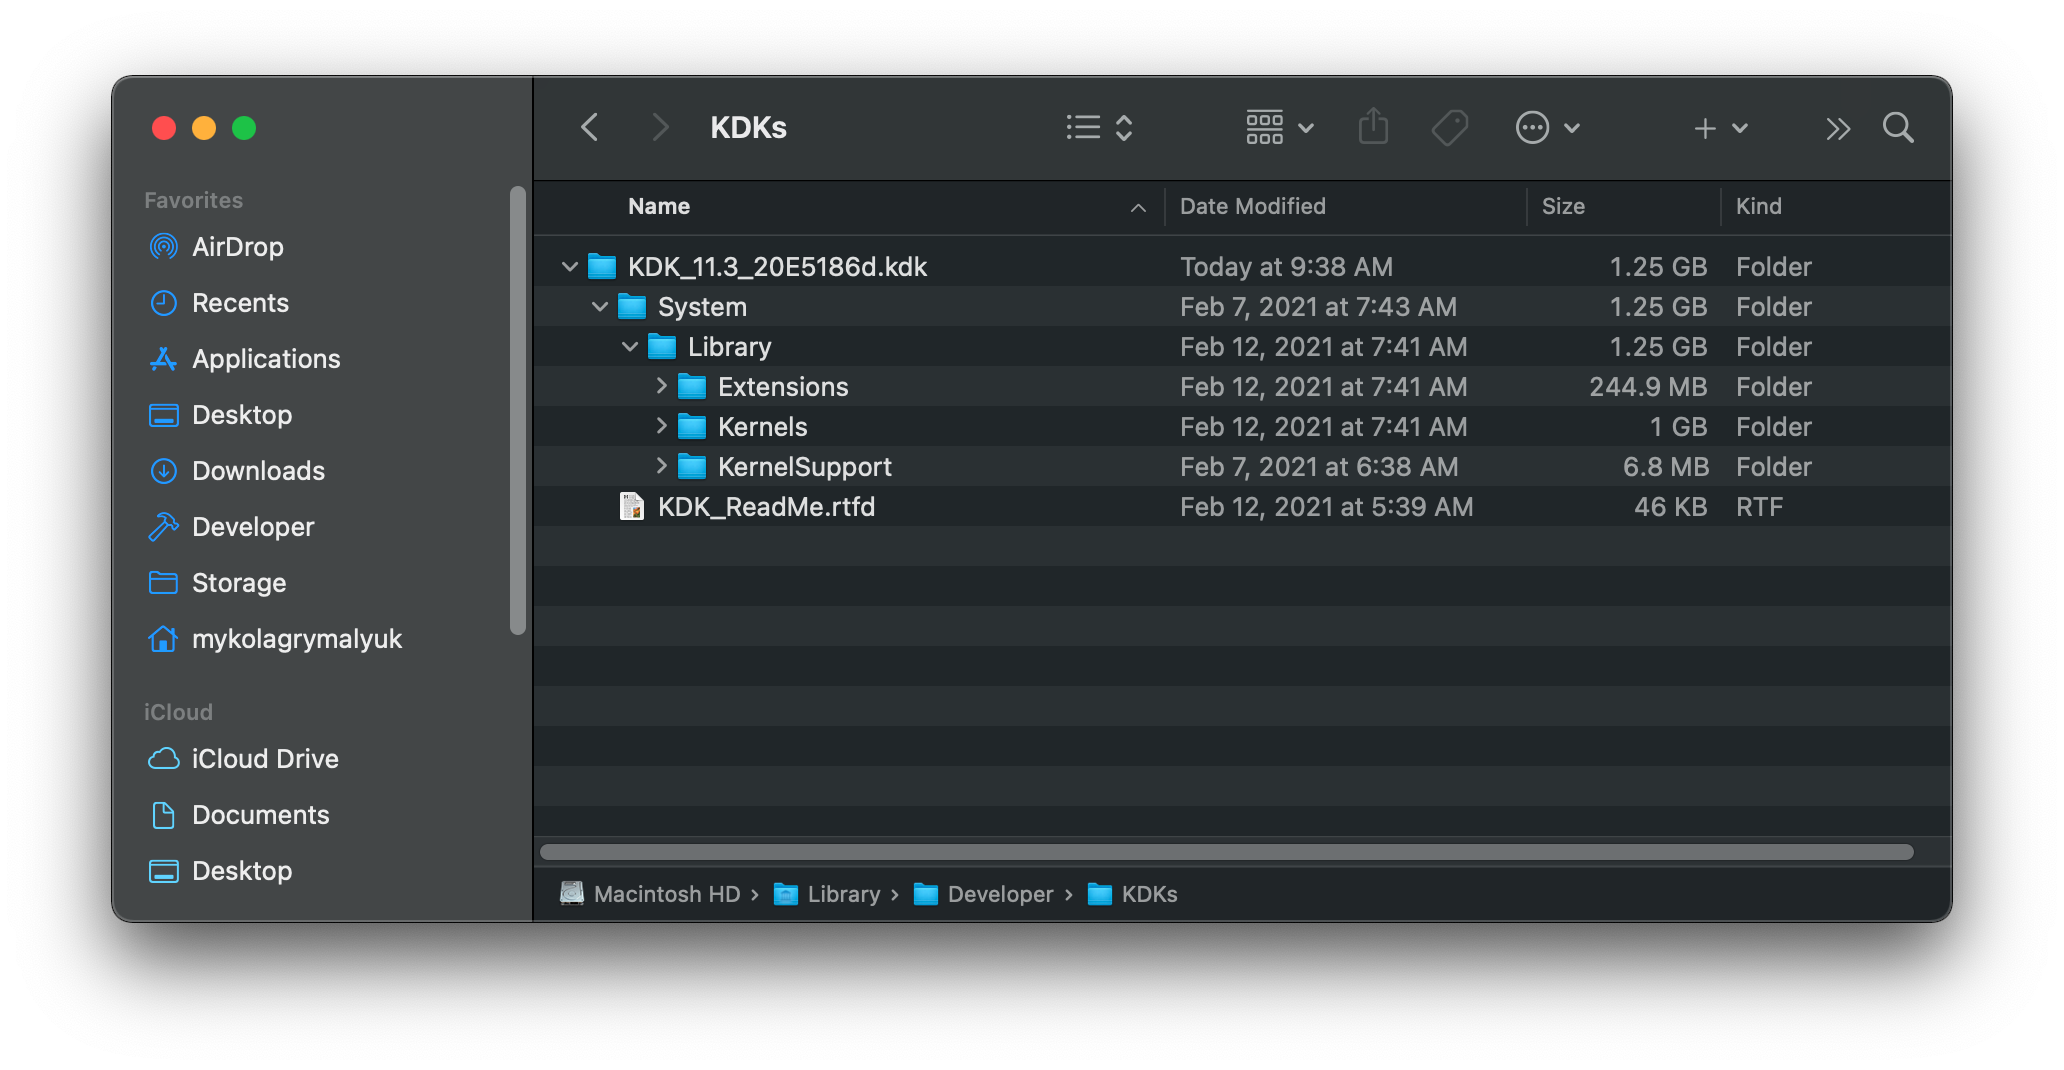
Task: Collapse the KDK_11.3_20E5186d.kdk folder
Action: [x=570, y=267]
